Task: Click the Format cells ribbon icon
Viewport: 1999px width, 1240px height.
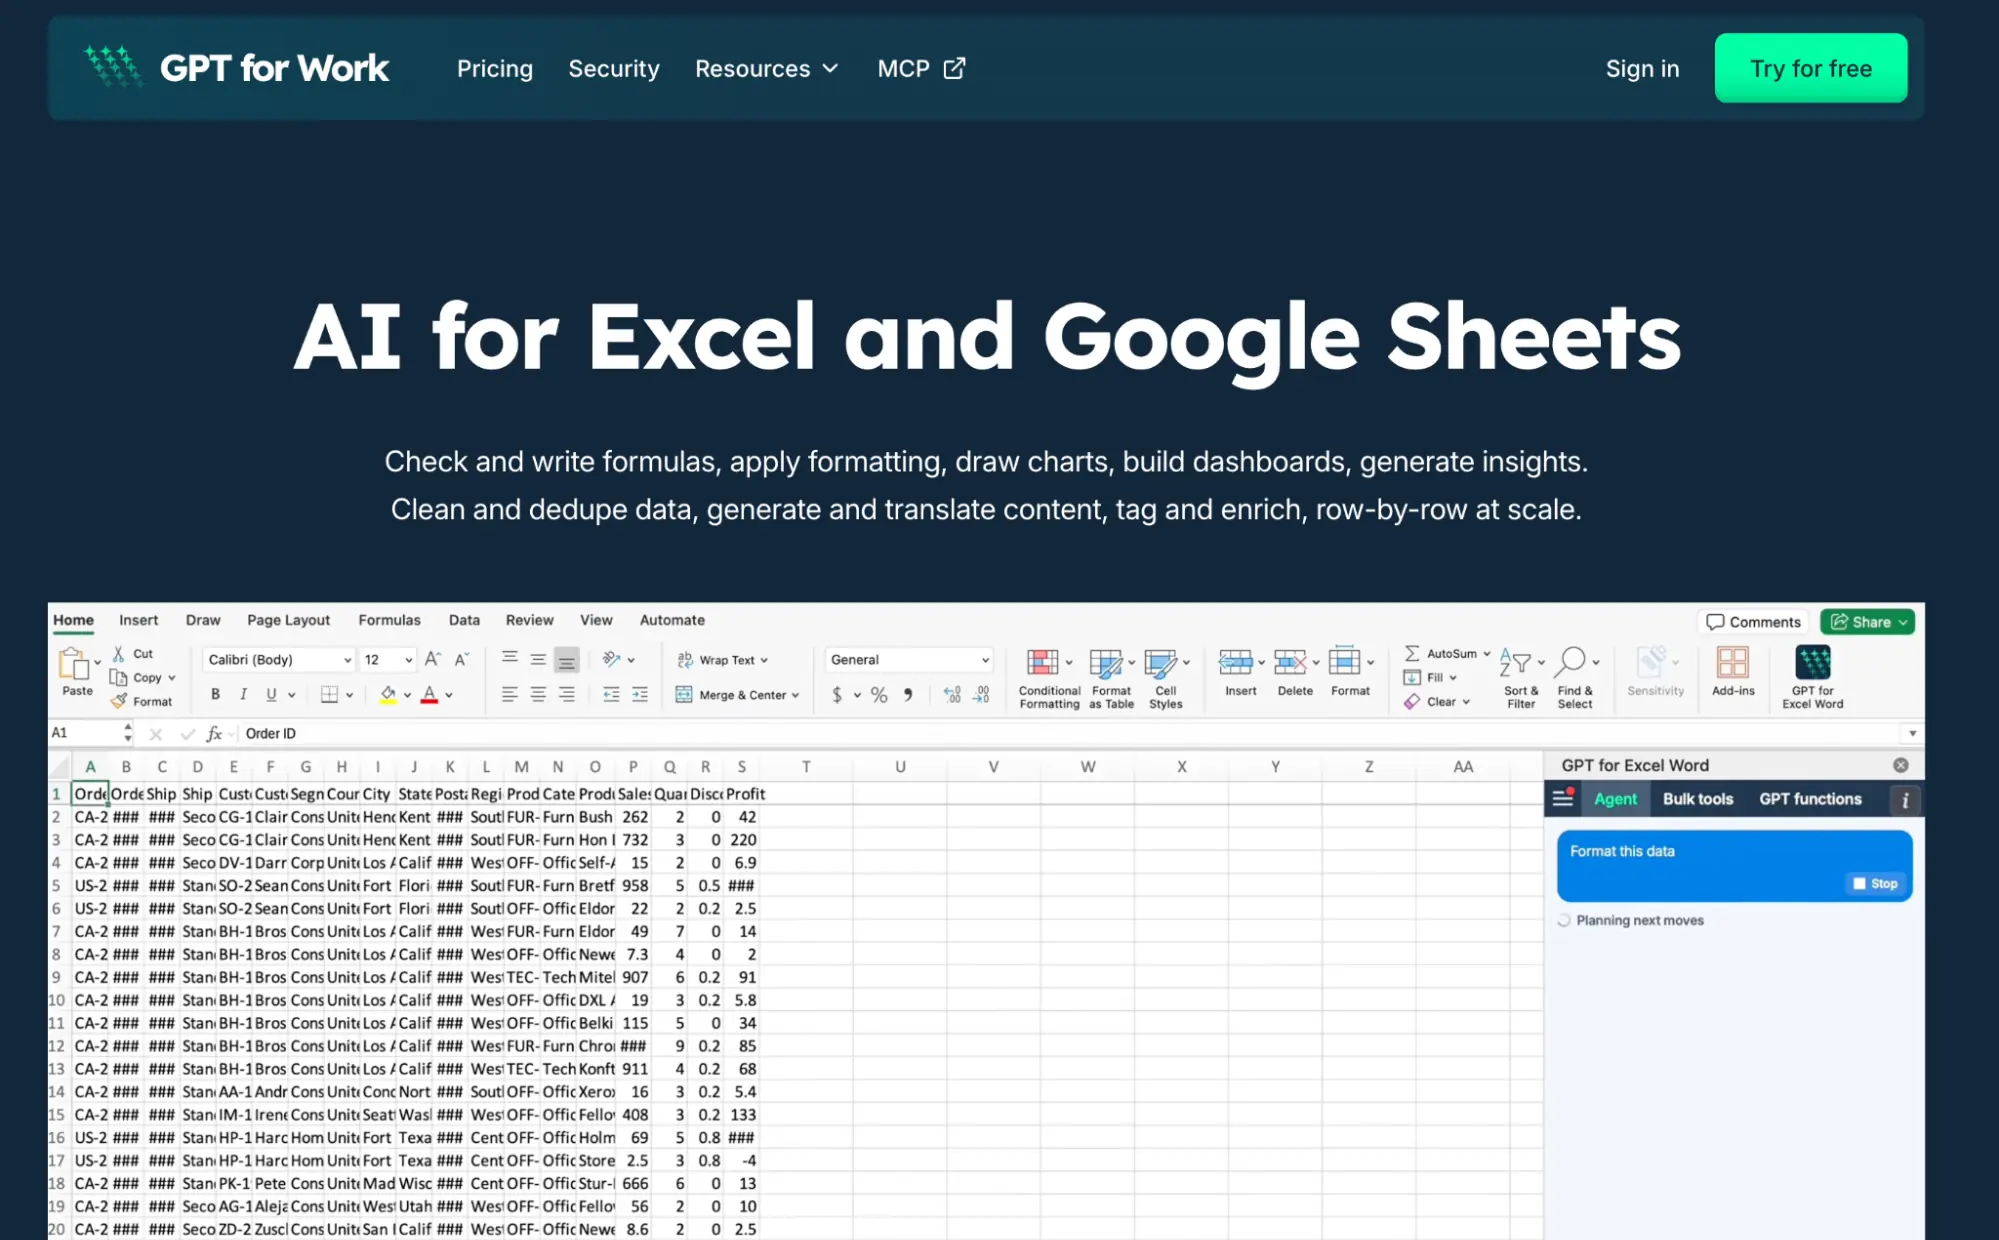Action: click(1344, 661)
